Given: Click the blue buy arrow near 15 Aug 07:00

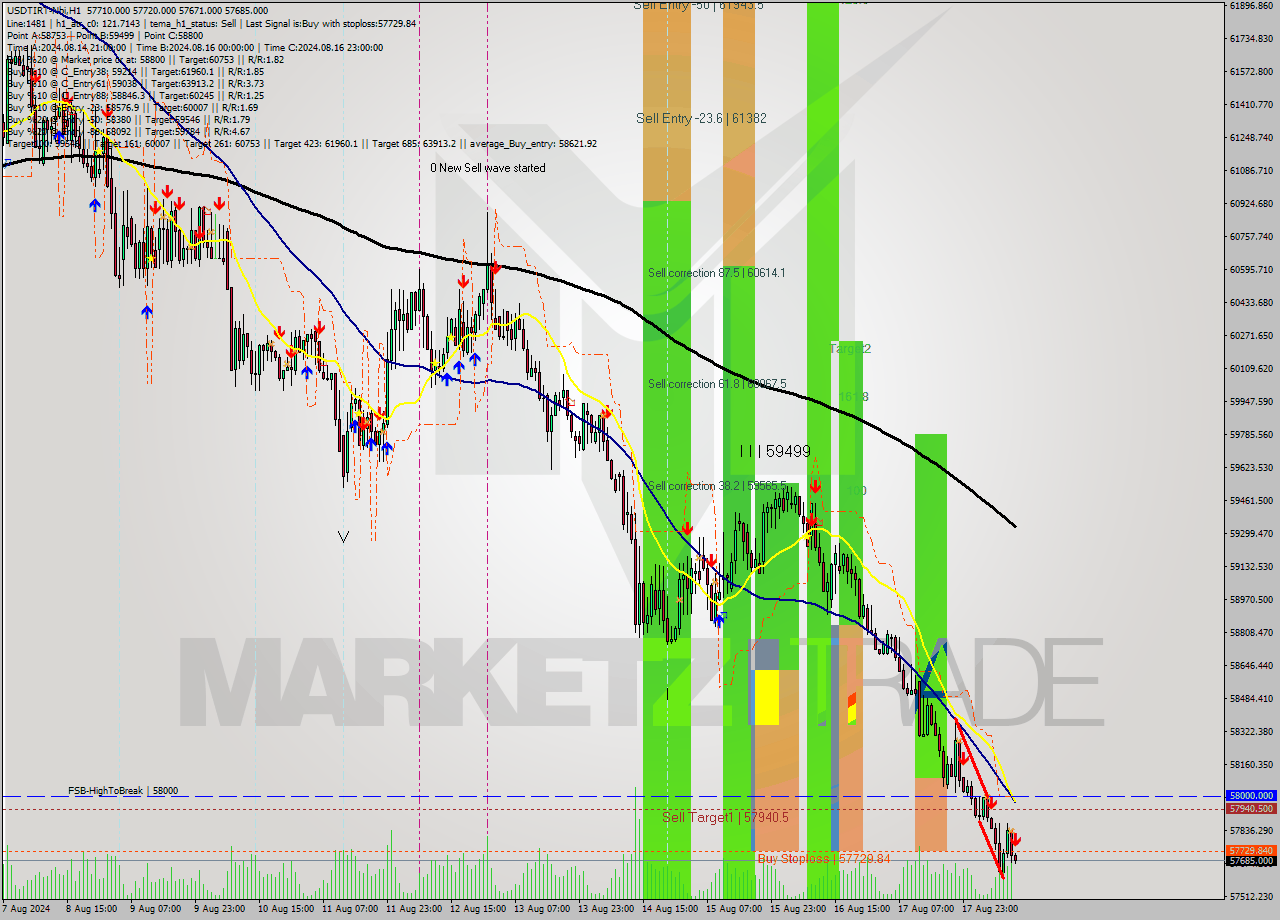Looking at the screenshot, I should click(x=718, y=619).
